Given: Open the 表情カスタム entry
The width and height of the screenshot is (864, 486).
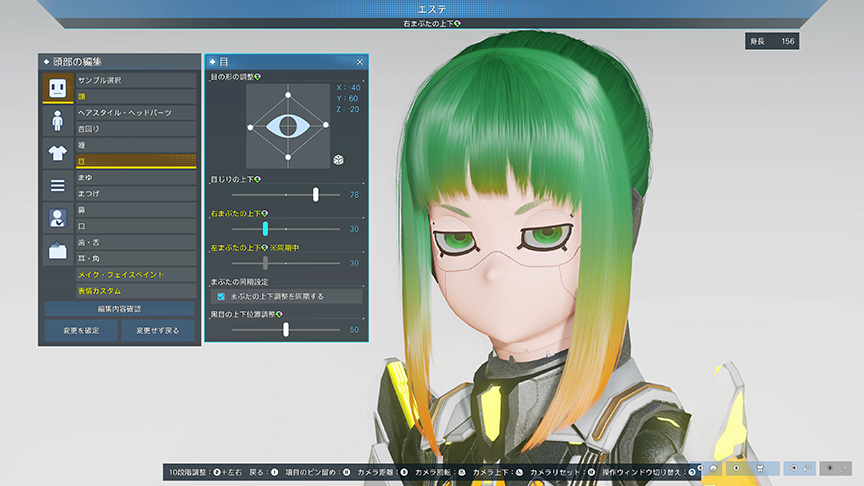Looking at the screenshot, I should pyautogui.click(x=135, y=291).
